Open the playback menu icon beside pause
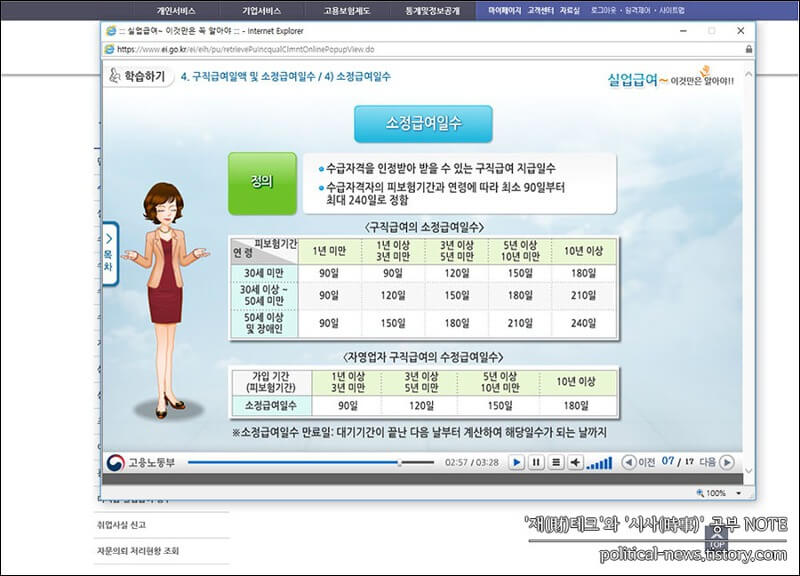Image resolution: width=800 pixels, height=576 pixels. coord(556,462)
